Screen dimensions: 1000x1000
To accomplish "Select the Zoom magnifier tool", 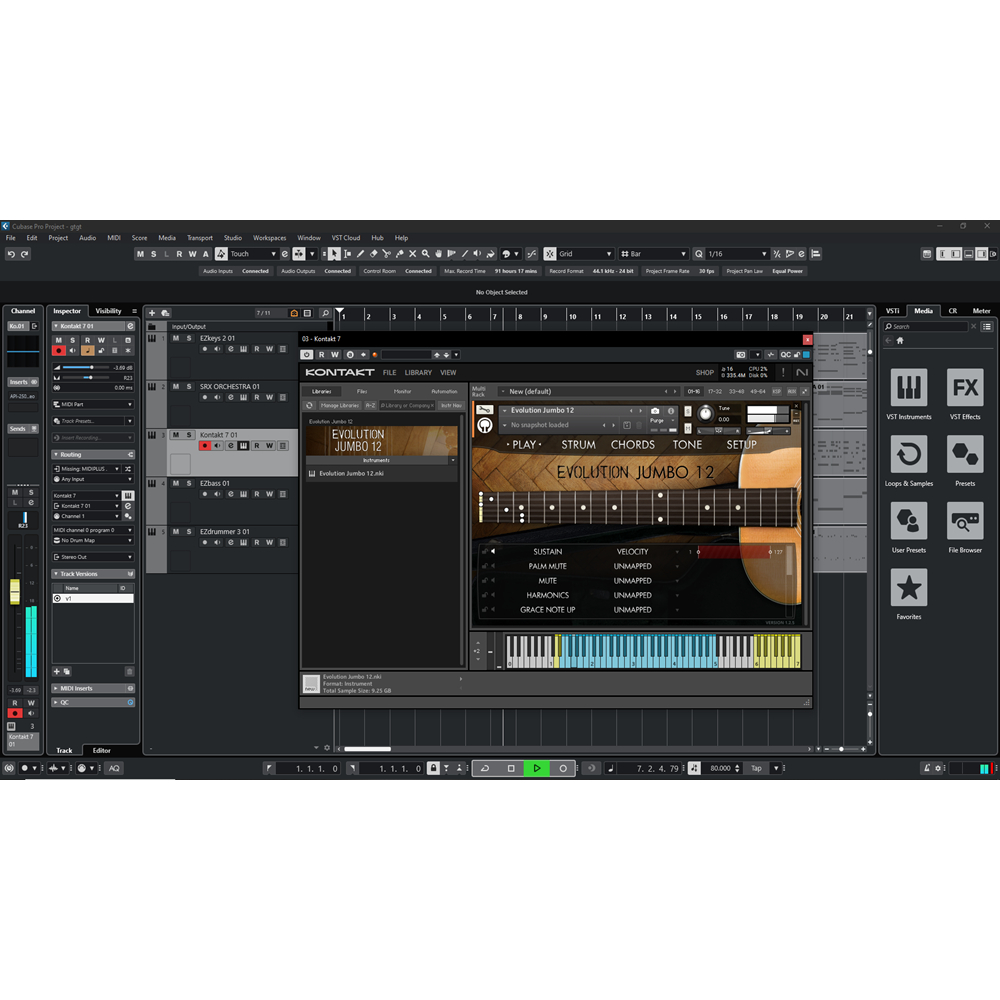I will (x=425, y=254).
